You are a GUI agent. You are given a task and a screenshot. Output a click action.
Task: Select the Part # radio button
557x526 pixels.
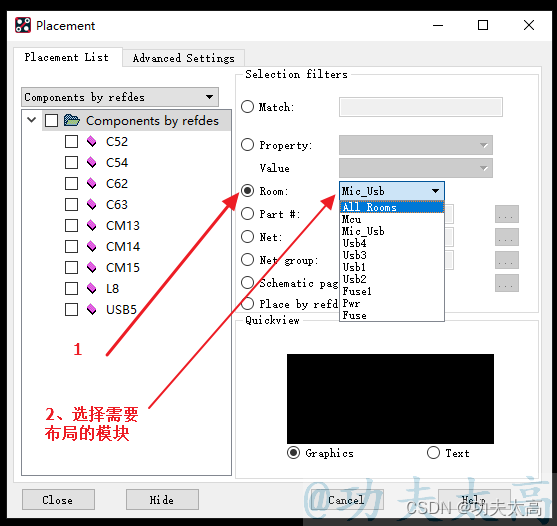coord(248,214)
